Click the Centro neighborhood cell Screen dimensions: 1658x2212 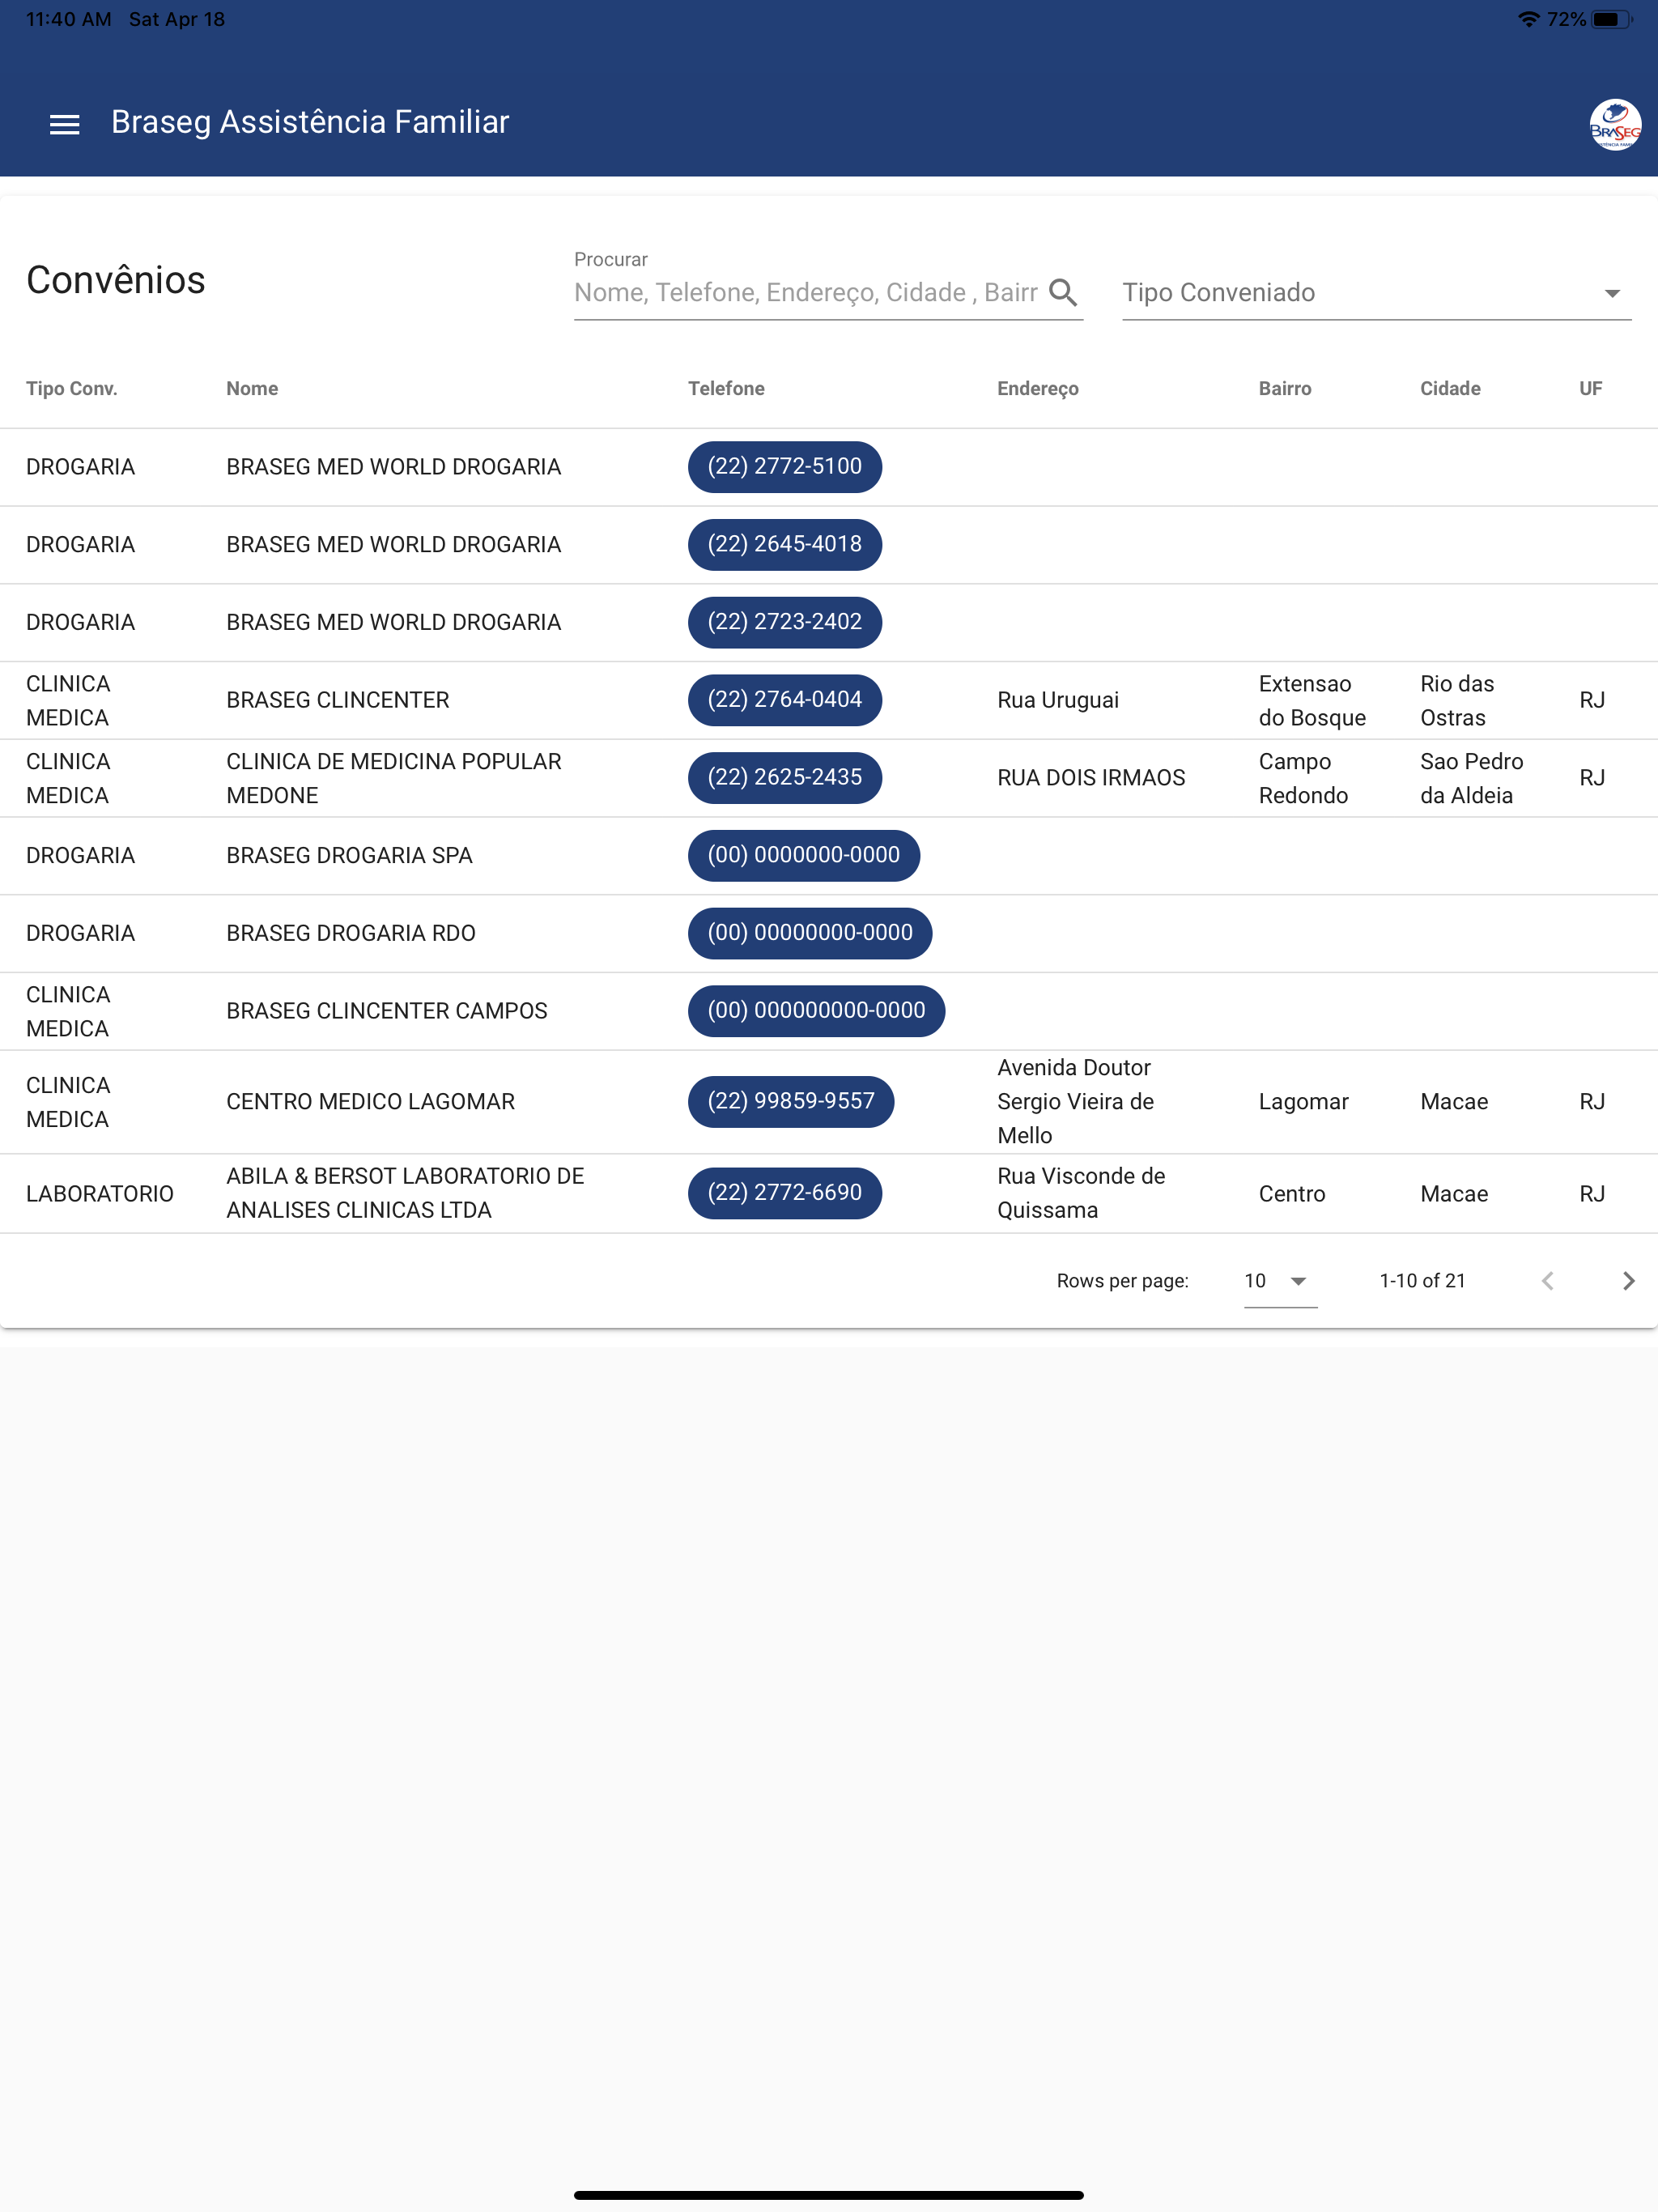click(1292, 1194)
